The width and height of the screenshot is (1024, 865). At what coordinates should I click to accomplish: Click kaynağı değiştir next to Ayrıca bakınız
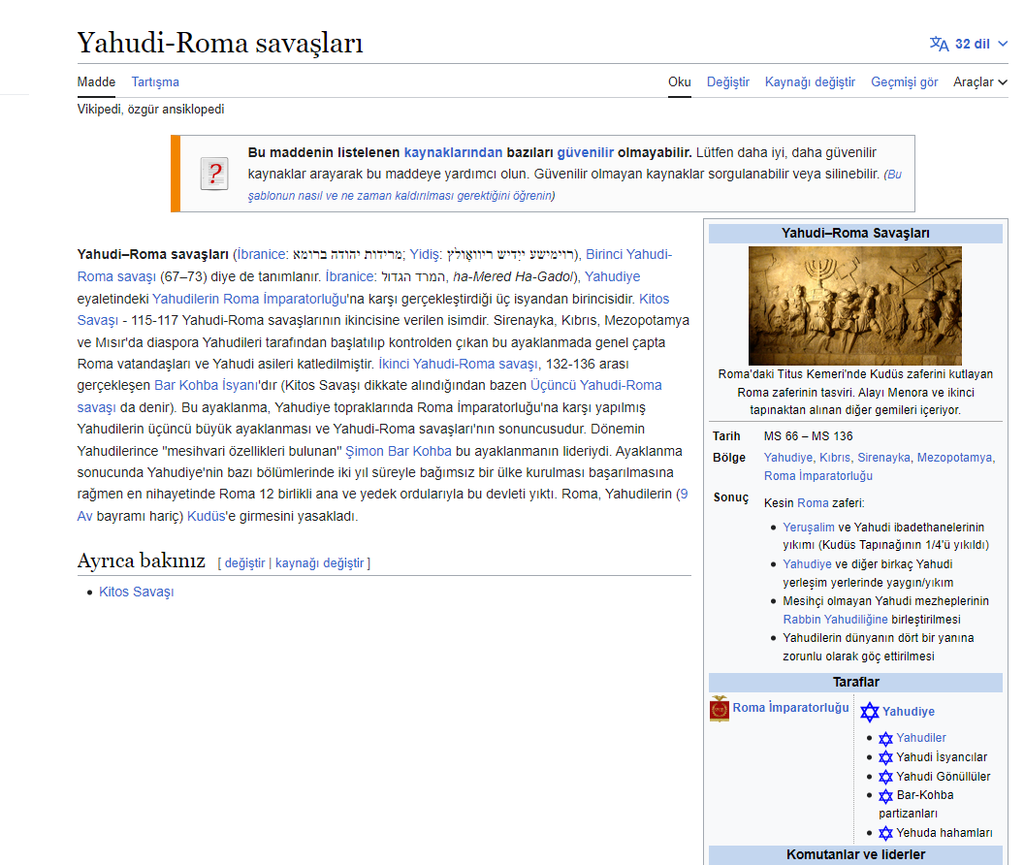319,563
